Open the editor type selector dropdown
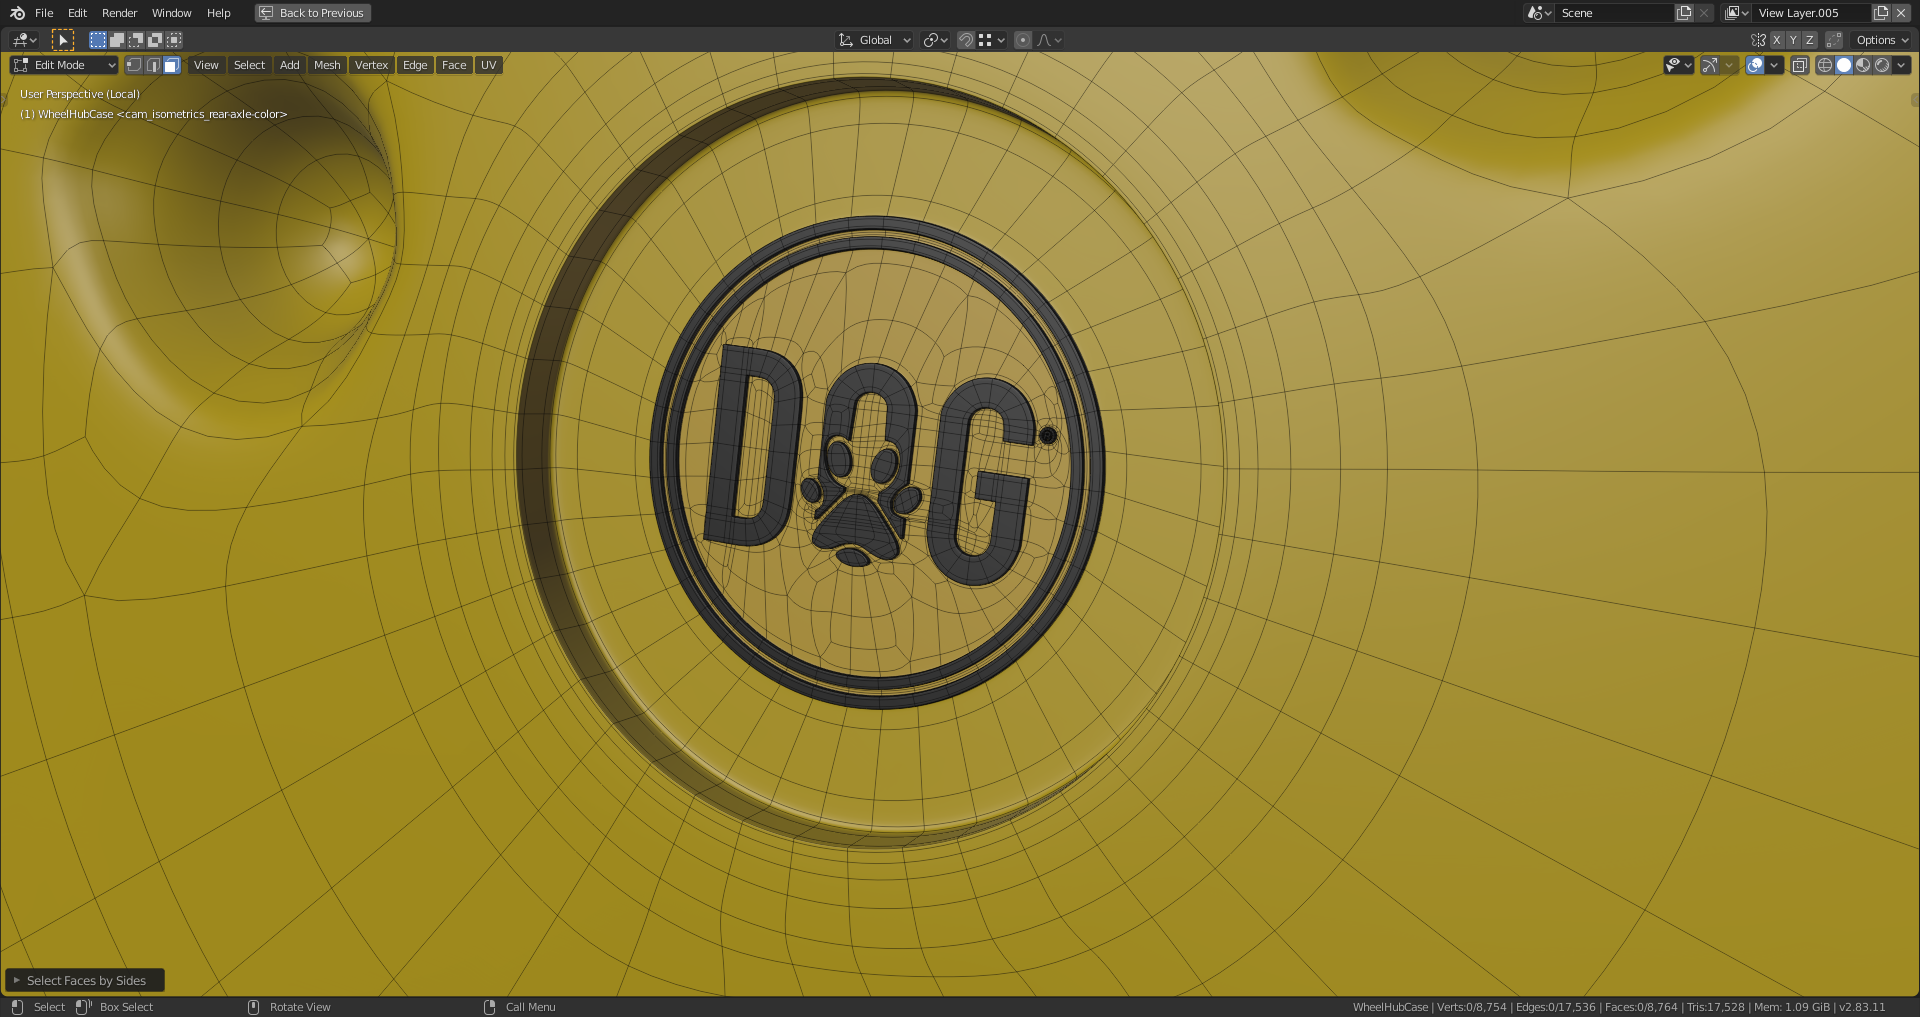 coord(24,40)
